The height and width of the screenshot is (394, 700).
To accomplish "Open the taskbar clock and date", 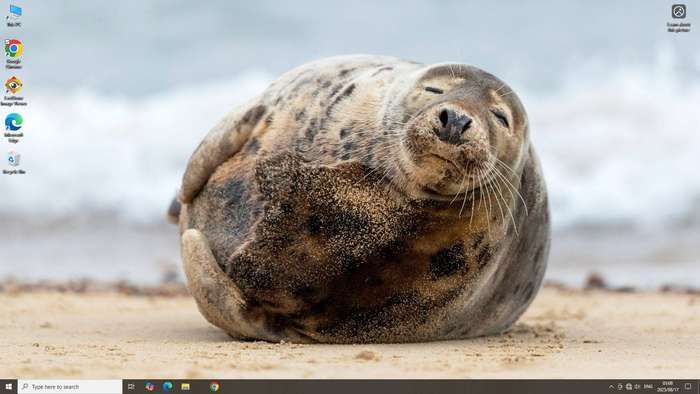I will coord(668,386).
